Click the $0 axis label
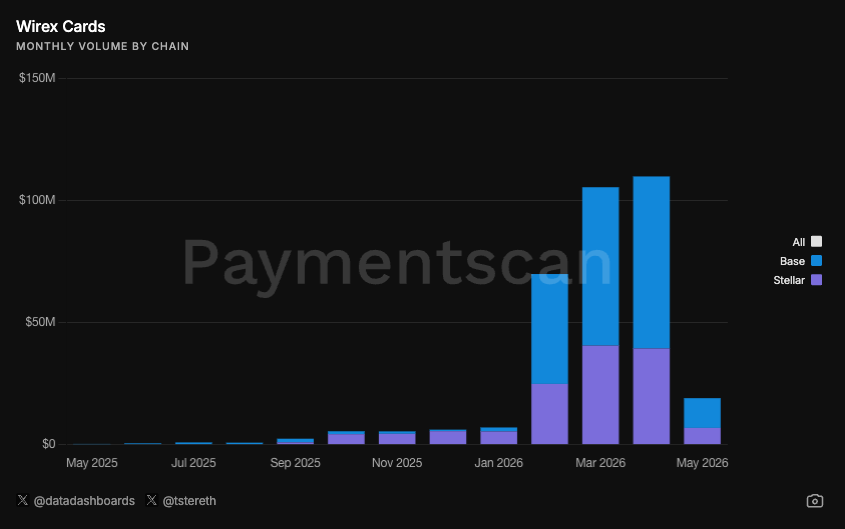This screenshot has height=529, width=845. (x=49, y=444)
